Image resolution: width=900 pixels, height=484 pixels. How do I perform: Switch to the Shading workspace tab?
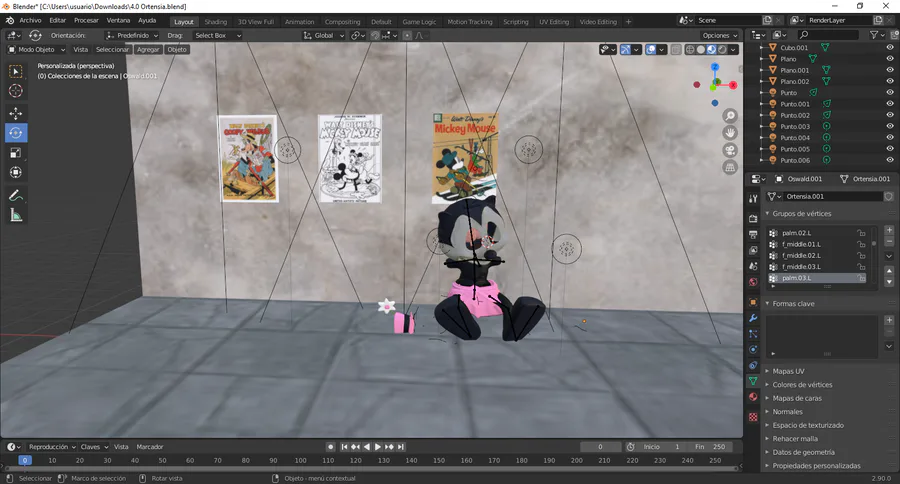pyautogui.click(x=216, y=22)
